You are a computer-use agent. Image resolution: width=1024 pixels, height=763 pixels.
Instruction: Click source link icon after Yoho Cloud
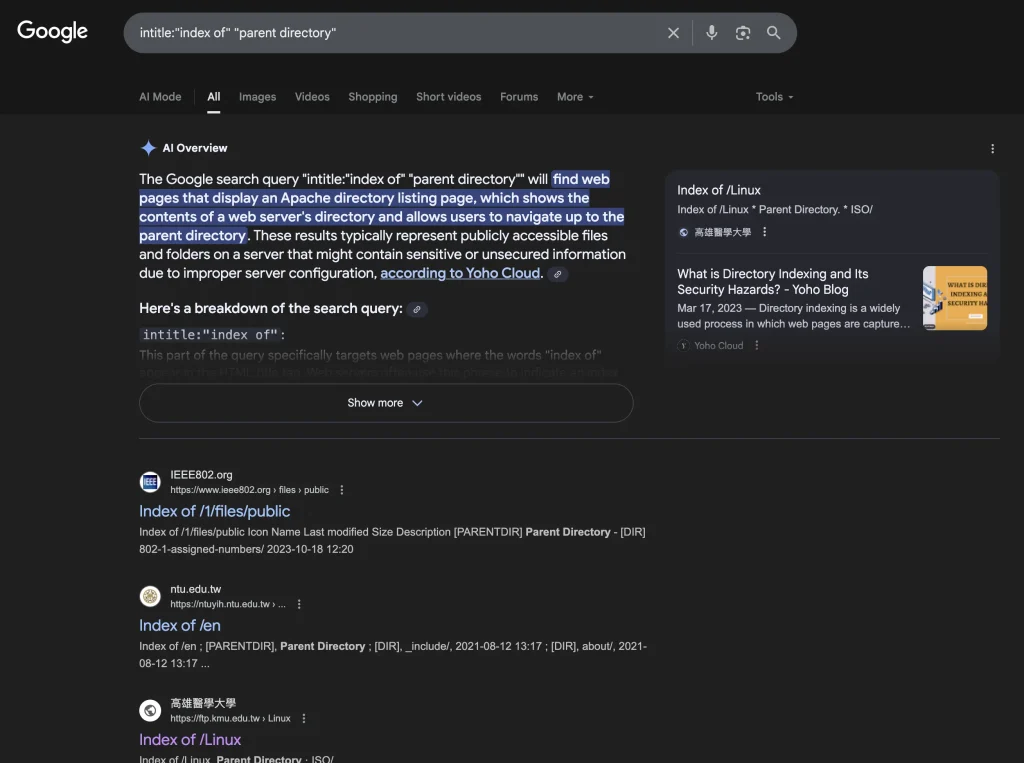click(x=558, y=274)
